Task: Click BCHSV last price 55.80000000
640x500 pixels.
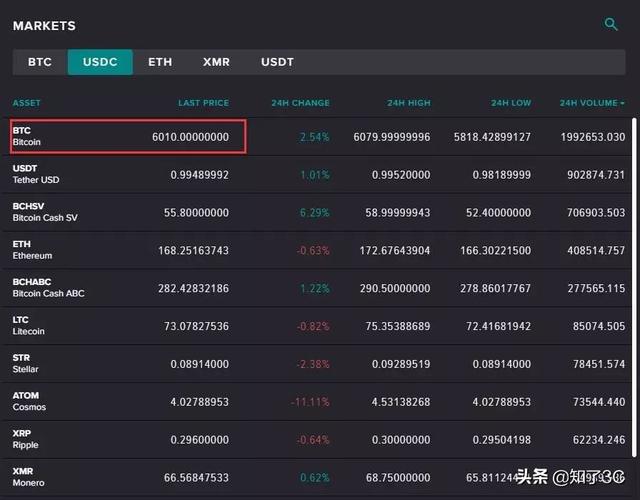Action: [196, 213]
